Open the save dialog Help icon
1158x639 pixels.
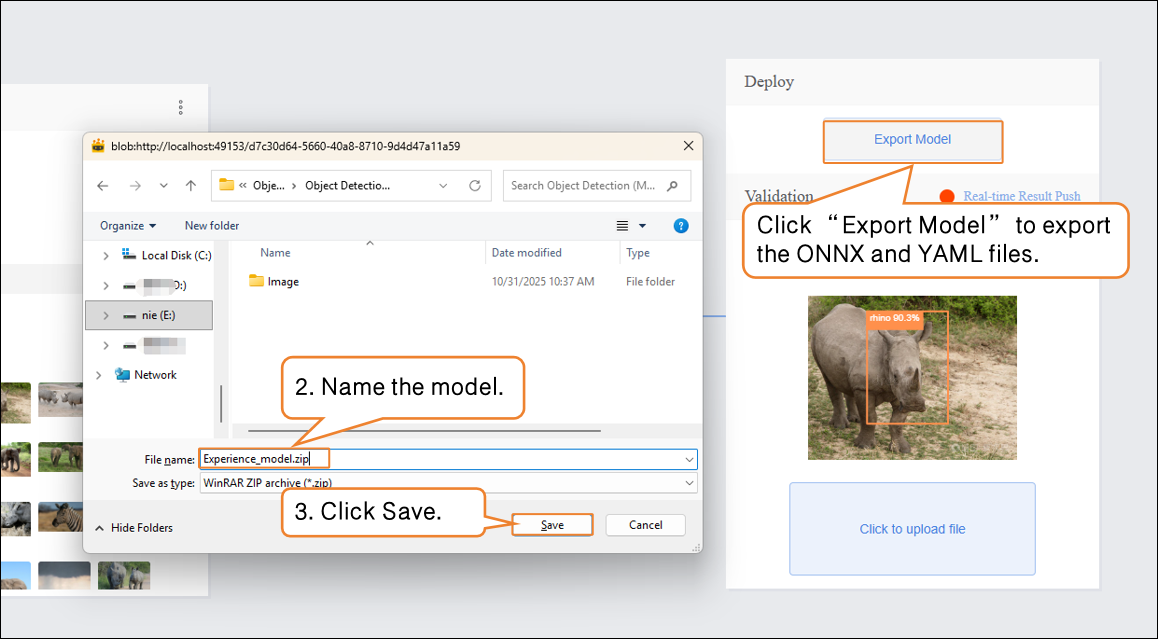(x=681, y=226)
